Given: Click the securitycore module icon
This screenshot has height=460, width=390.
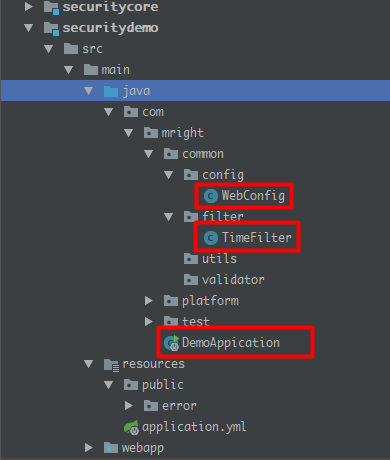Looking at the screenshot, I should (51, 7).
